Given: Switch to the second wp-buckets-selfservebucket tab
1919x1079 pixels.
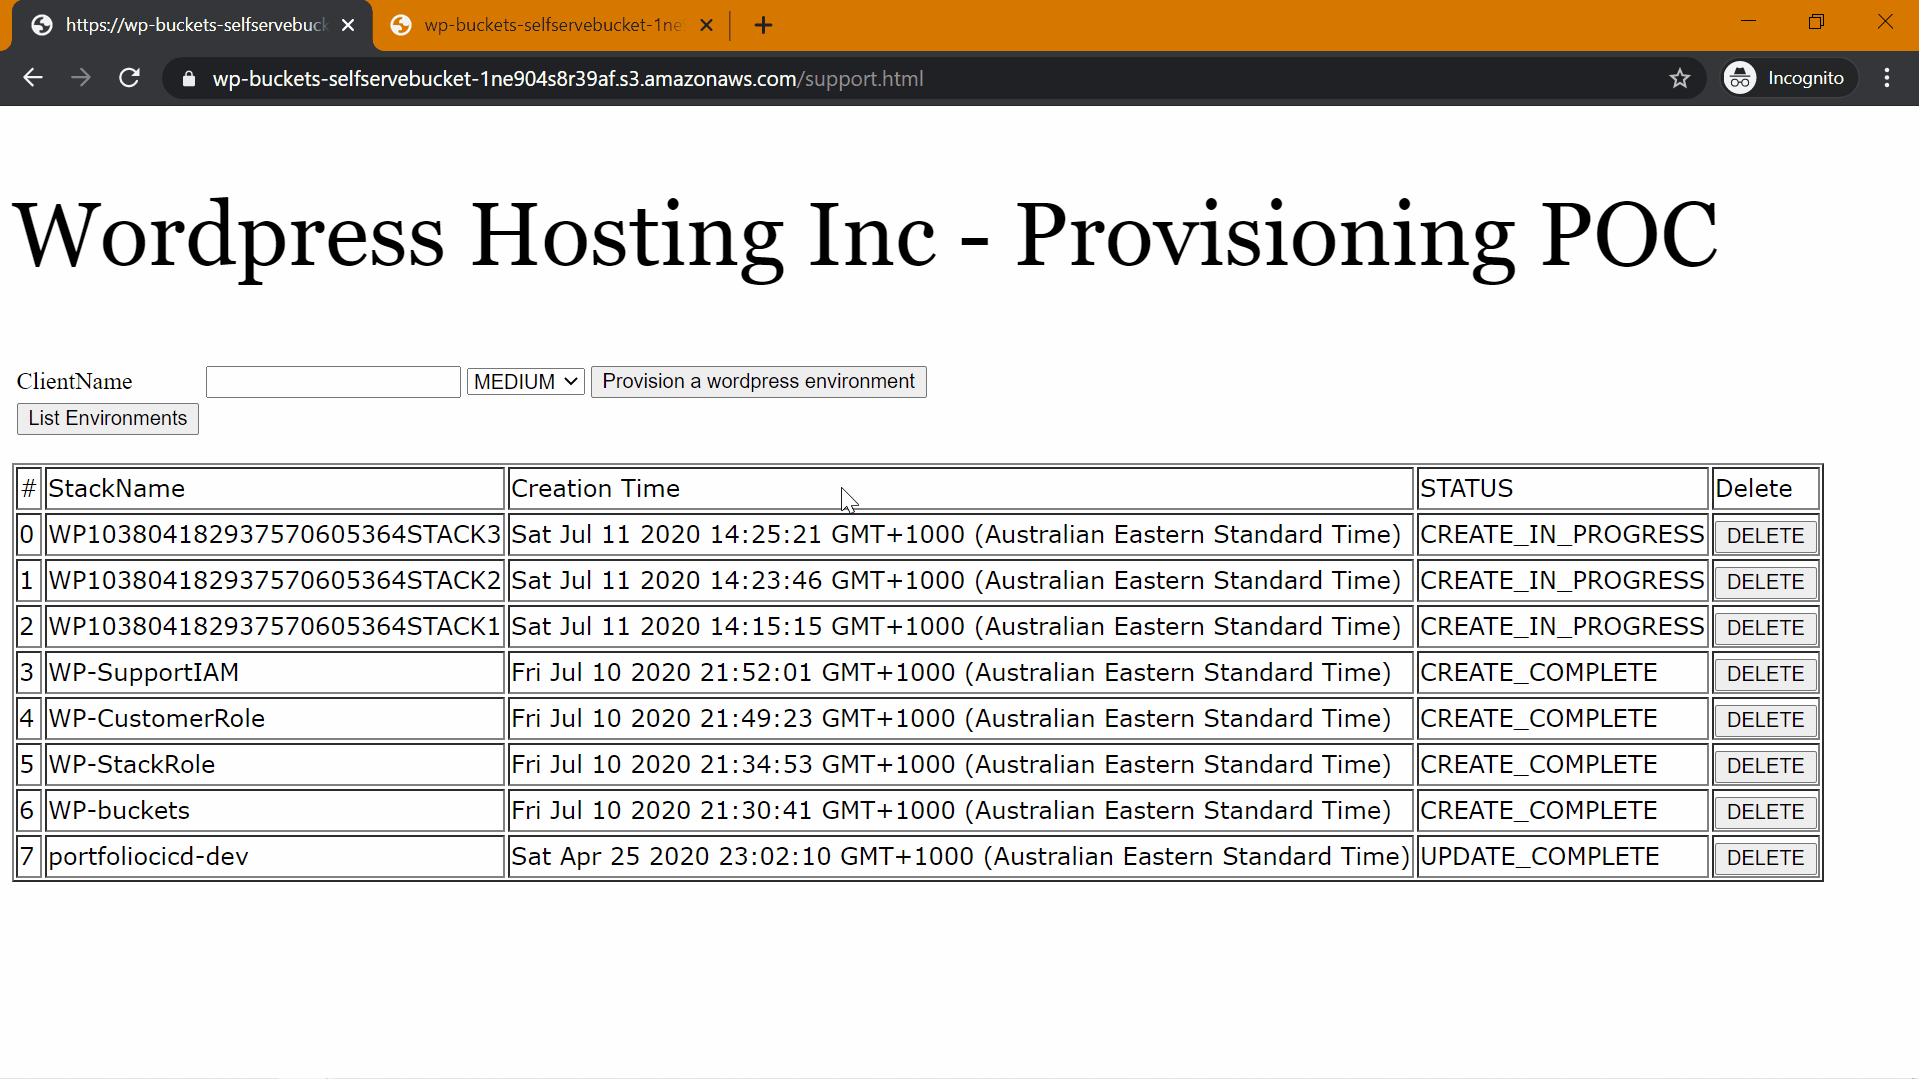Looking at the screenshot, I should (x=552, y=25).
